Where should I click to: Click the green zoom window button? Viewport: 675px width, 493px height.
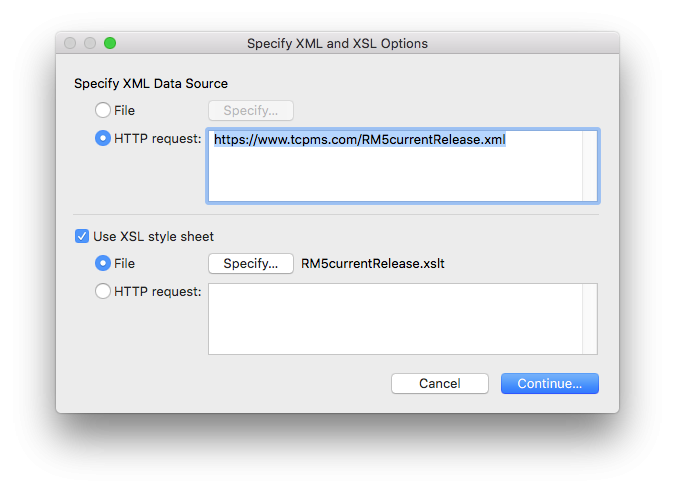(110, 43)
